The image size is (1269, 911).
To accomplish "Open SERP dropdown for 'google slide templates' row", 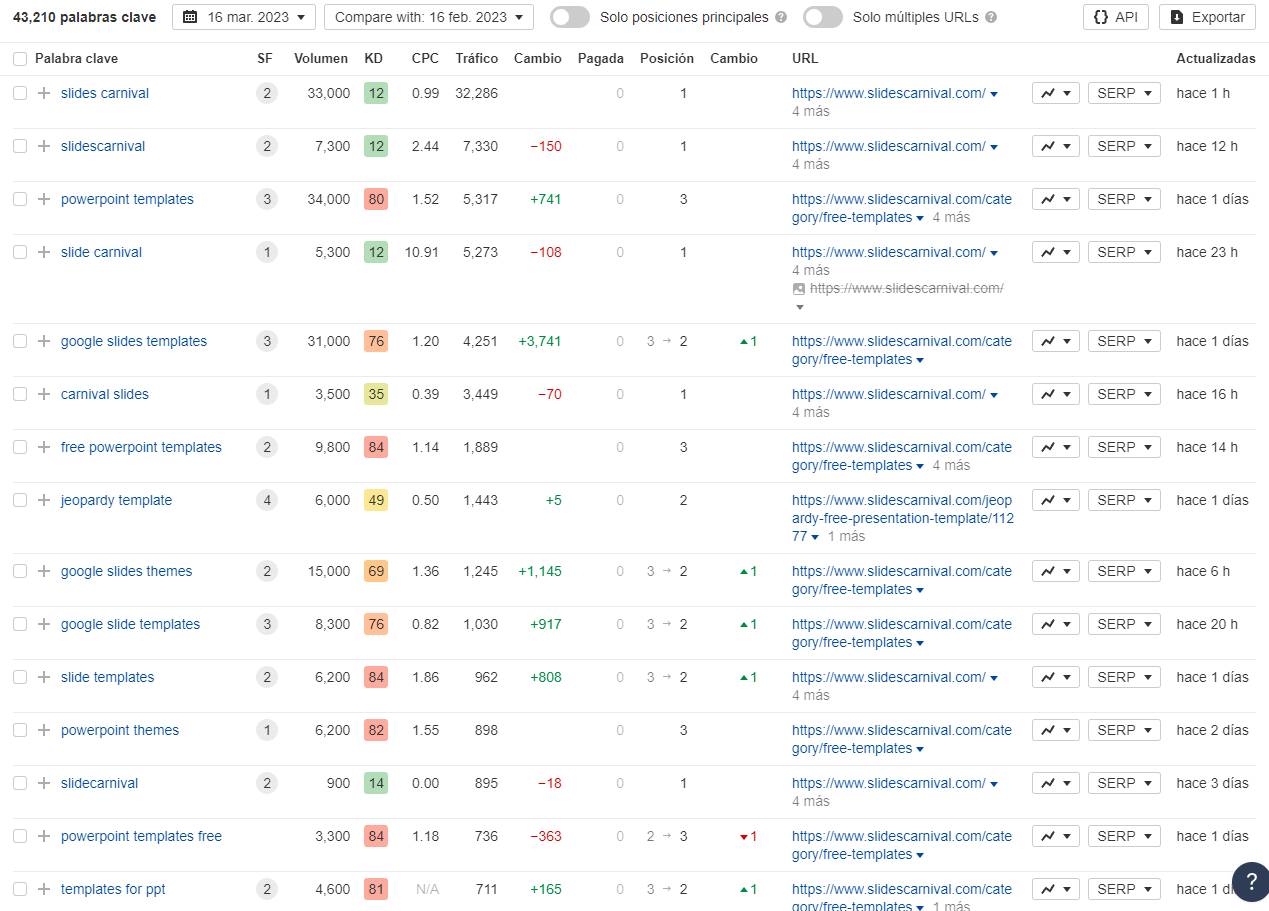I will click(1124, 624).
